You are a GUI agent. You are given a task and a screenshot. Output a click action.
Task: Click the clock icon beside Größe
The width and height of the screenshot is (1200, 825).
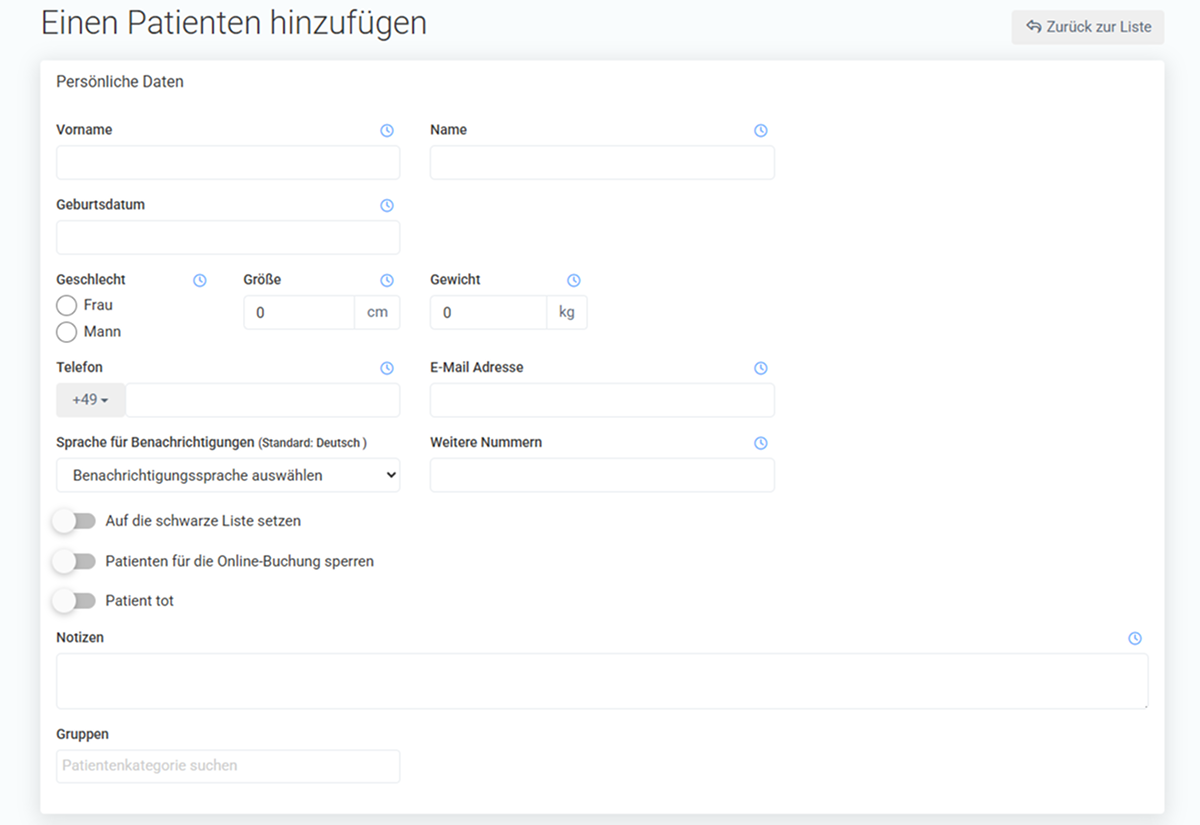click(387, 281)
